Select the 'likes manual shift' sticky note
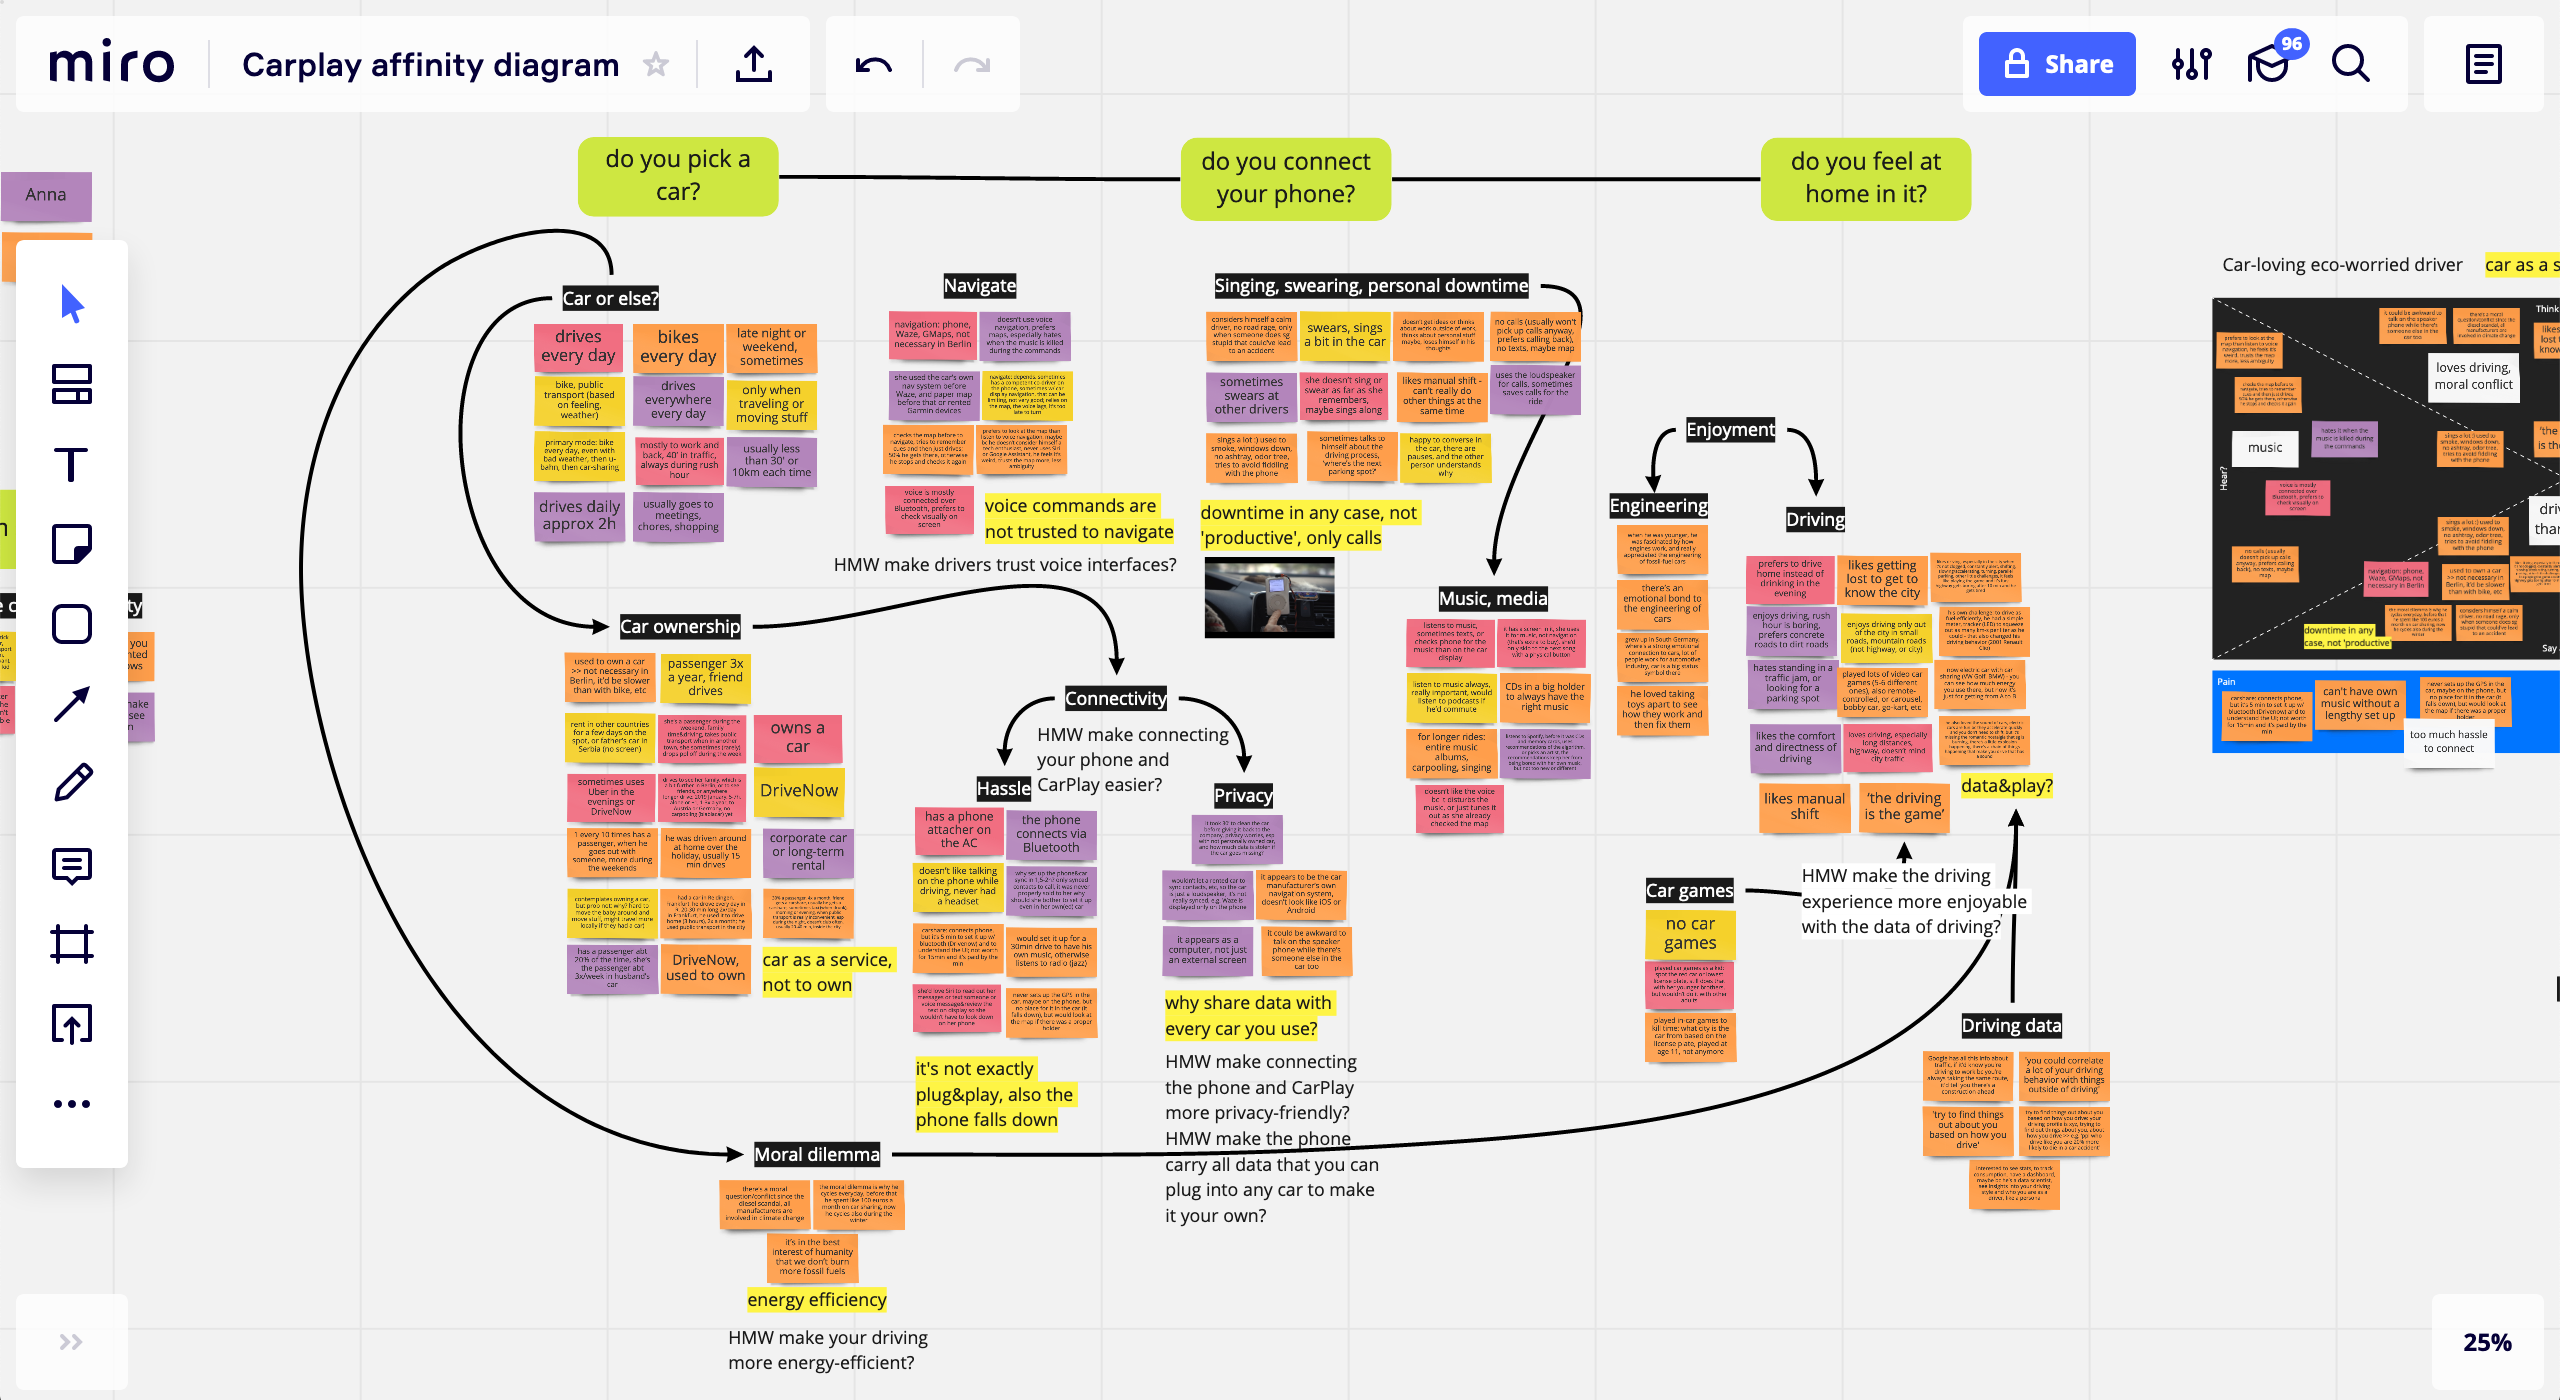 pos(1804,806)
